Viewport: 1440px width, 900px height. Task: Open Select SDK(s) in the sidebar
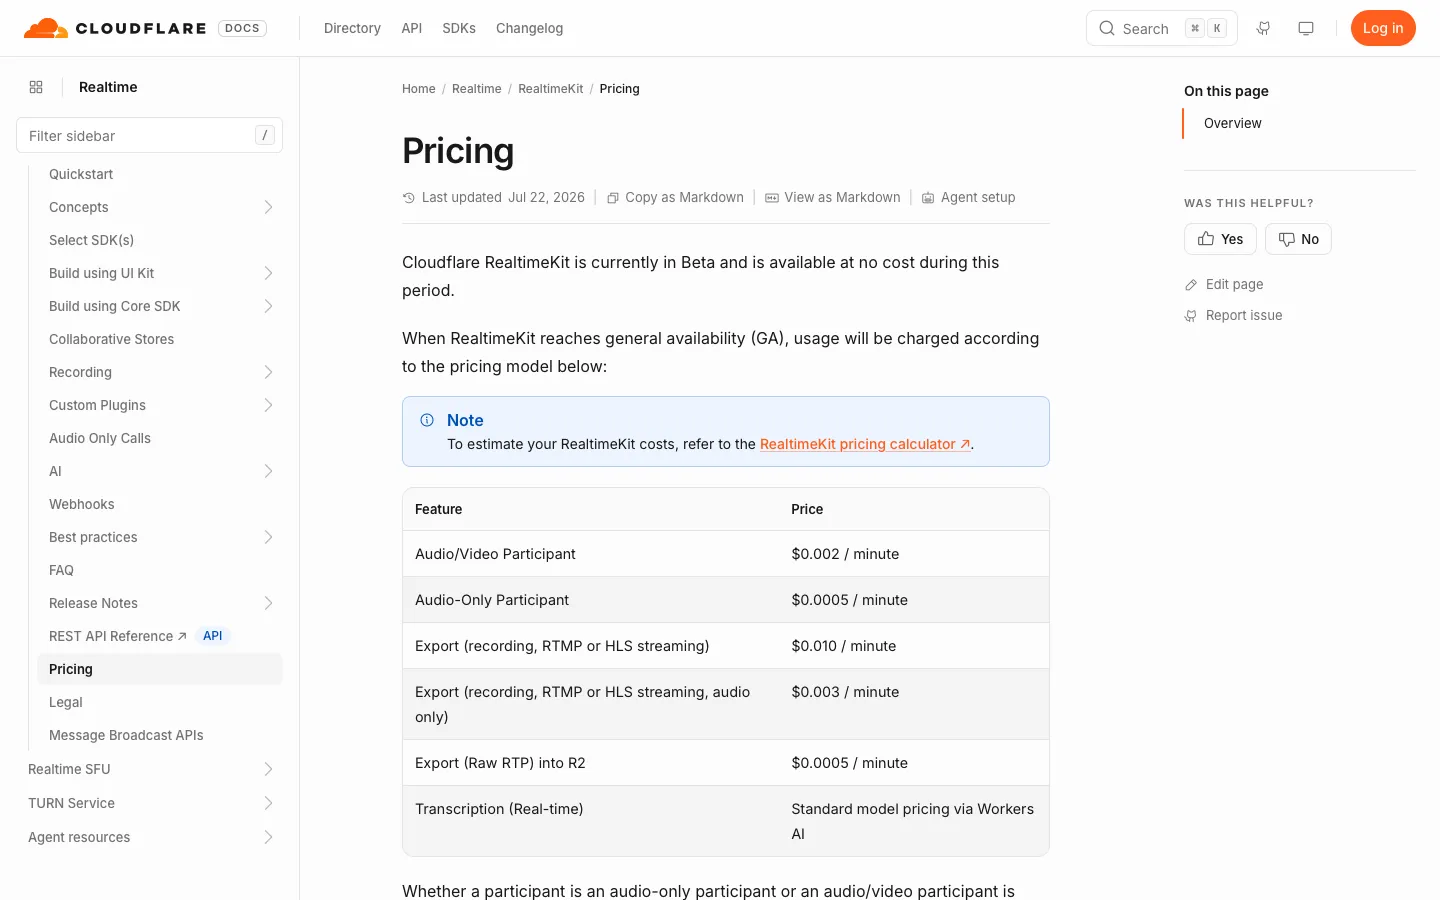pyautogui.click(x=91, y=240)
